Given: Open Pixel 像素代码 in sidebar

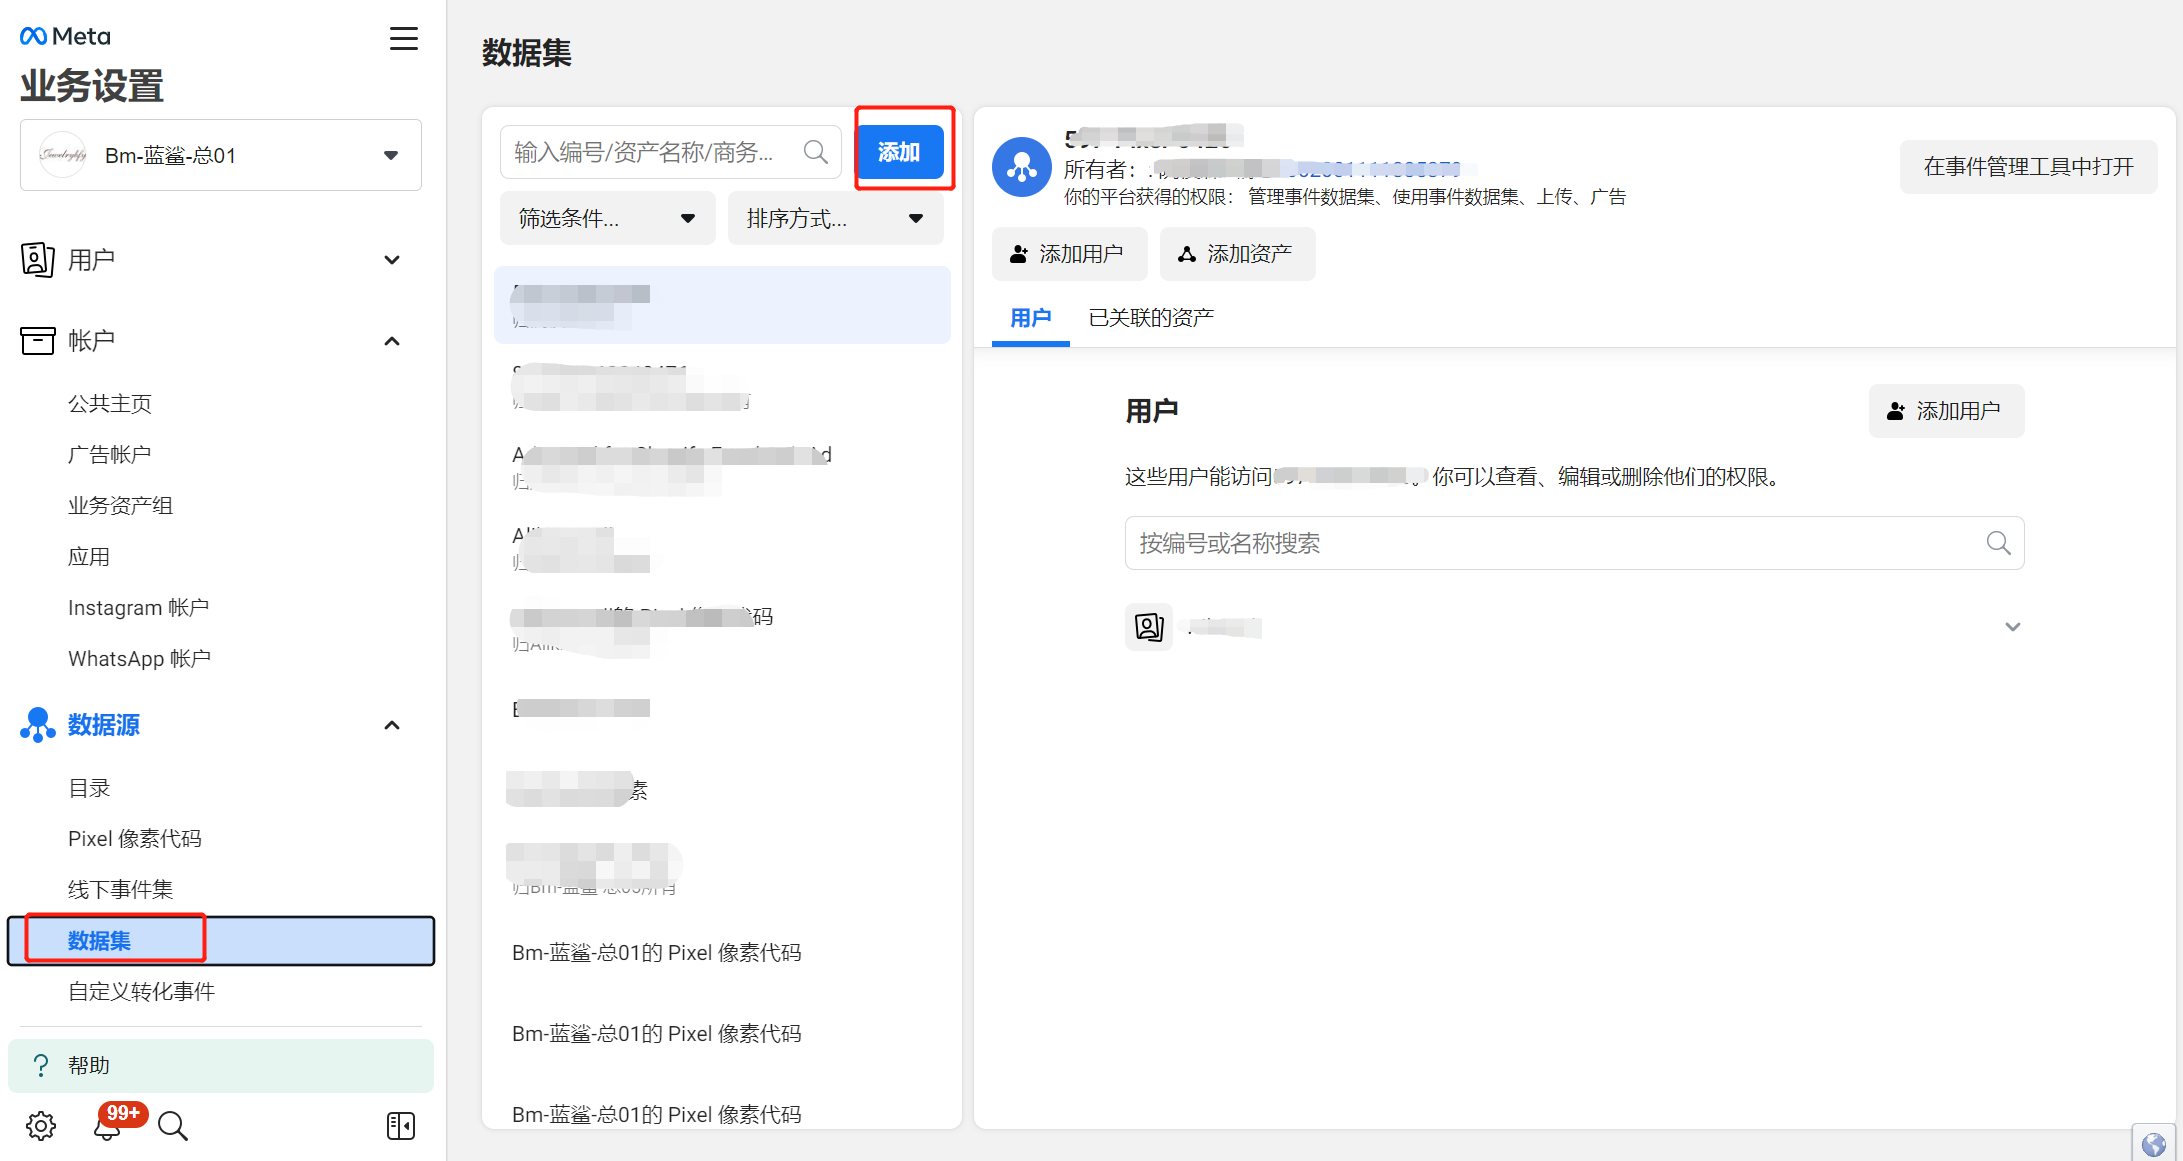Looking at the screenshot, I should coord(135,839).
